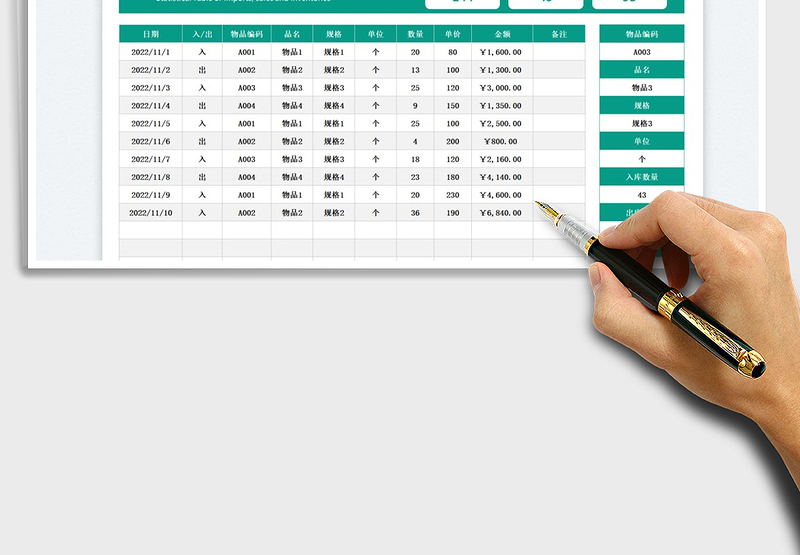The width and height of the screenshot is (800, 555).
Task: Open the A003 item code selector in side panel
Action: tap(642, 52)
